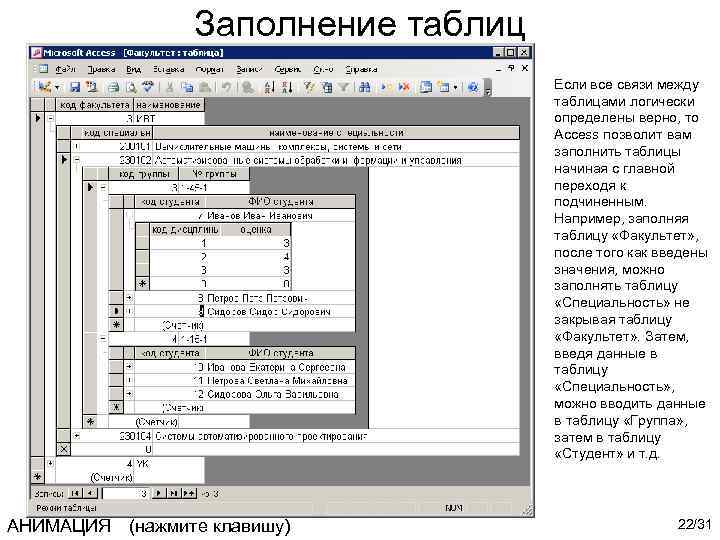The image size is (720, 540).
Task: Click the Copy toolbar icon
Action: pyautogui.click(x=187, y=87)
